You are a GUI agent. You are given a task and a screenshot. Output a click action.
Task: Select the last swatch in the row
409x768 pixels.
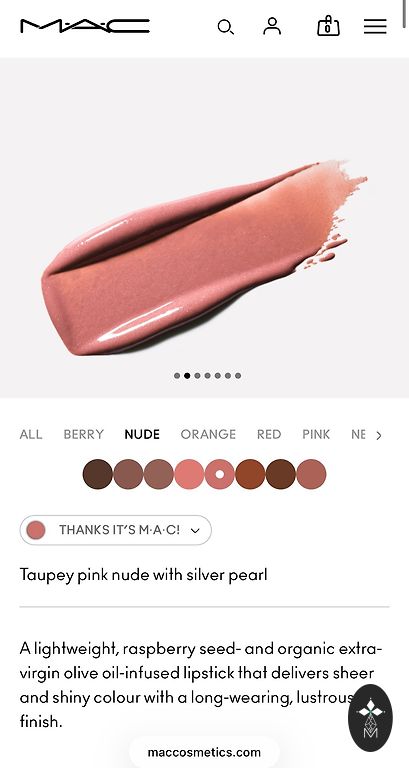coord(311,474)
